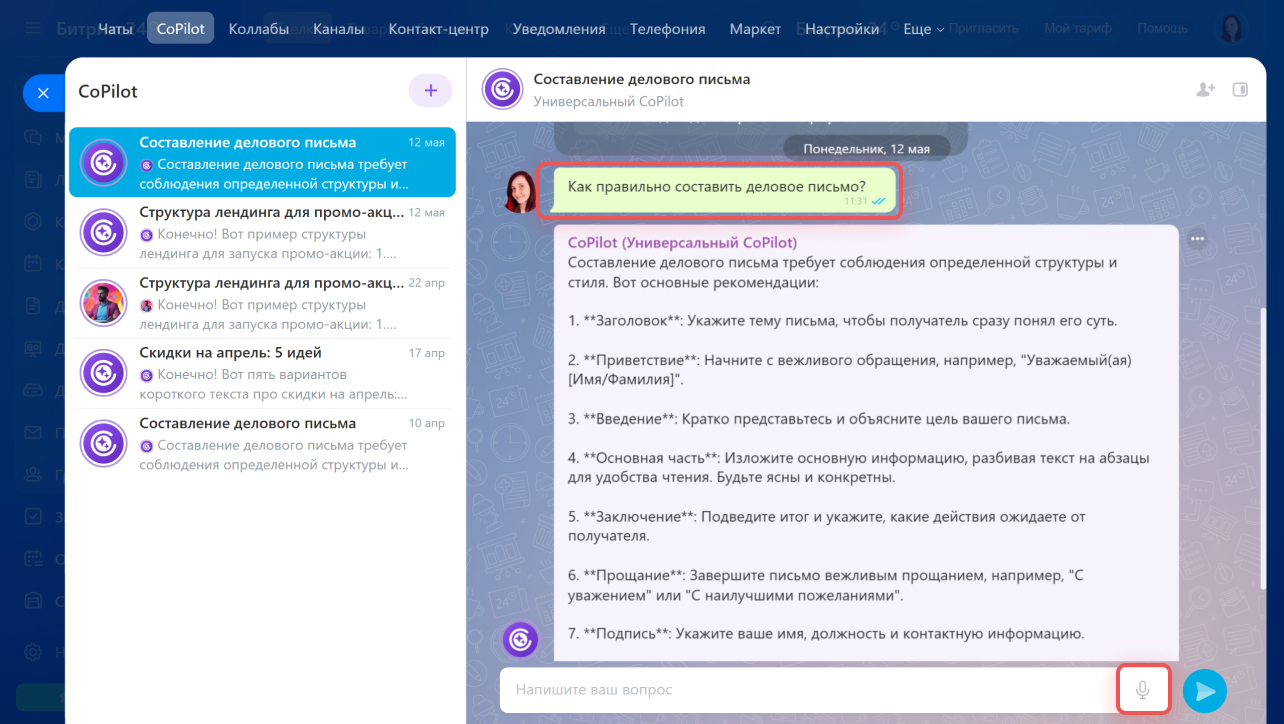Create a new CoPilot chat with plus button
This screenshot has width=1284, height=724.
431,91
